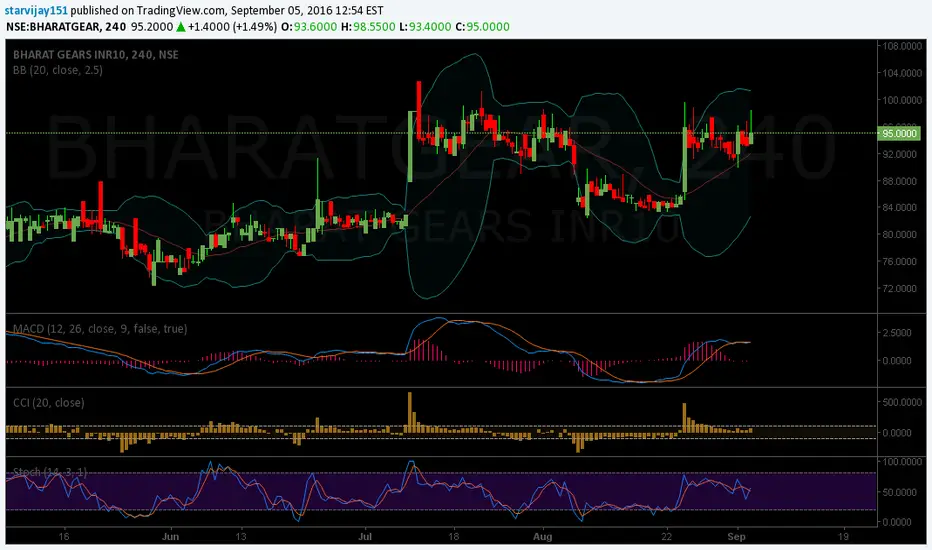Image resolution: width=932 pixels, height=550 pixels.
Task: Click the NSE:BHARATGEAR symbol label
Action: click(x=53, y=27)
